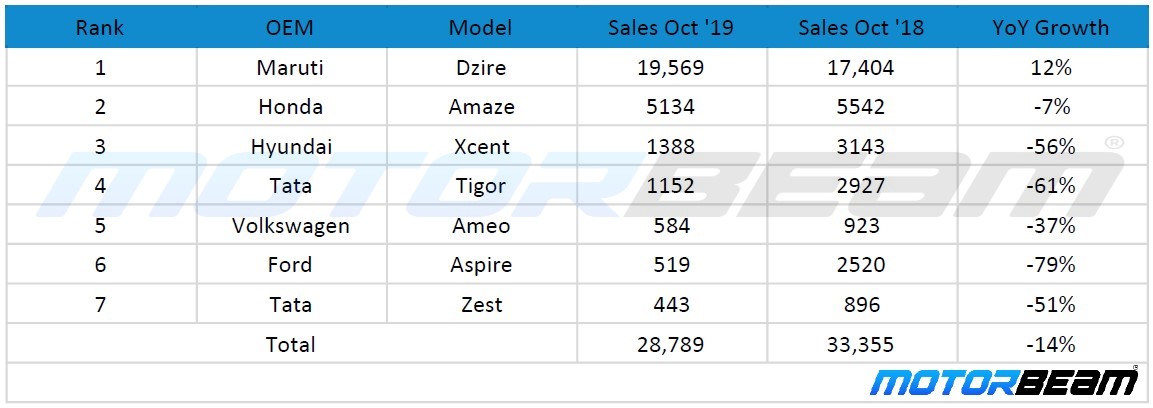Screen dimensions: 1153x408
Task: Click the MotorBeam logo in bottom corner
Action: pyautogui.click(x=1004, y=385)
